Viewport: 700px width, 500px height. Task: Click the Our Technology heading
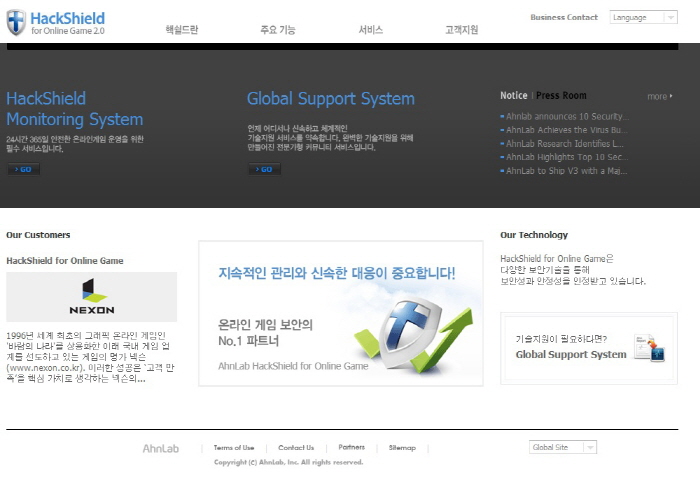pos(534,235)
